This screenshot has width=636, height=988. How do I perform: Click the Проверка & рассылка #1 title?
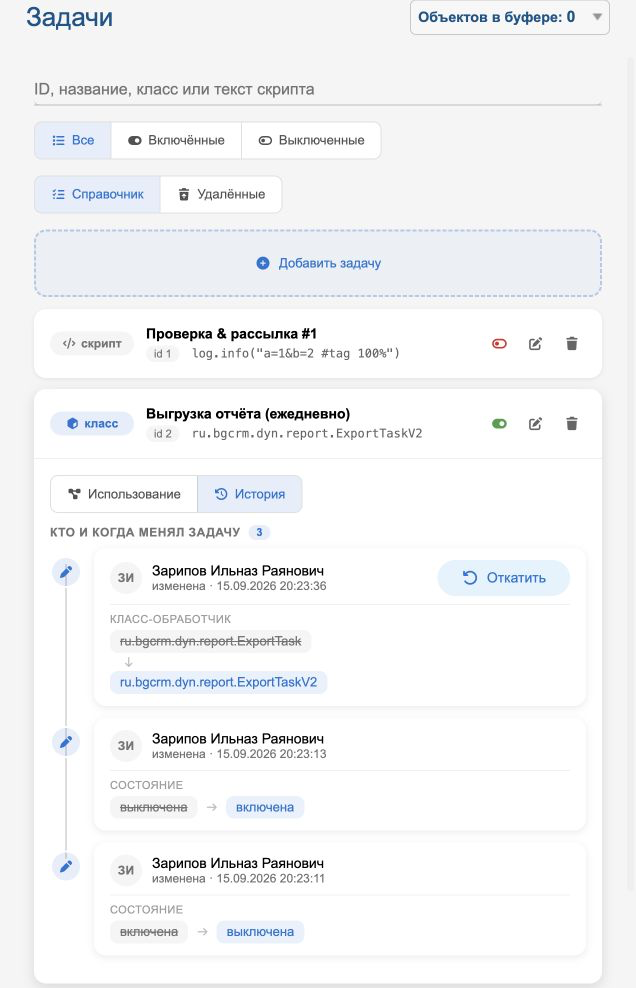(231, 333)
